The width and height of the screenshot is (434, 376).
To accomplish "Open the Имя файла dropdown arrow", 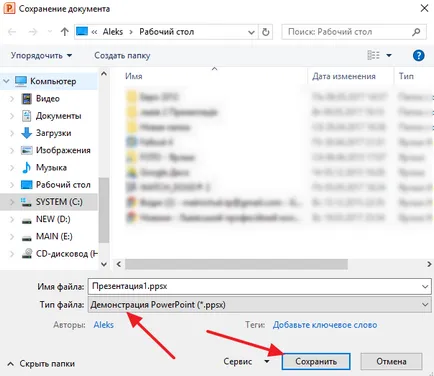I will tap(425, 287).
